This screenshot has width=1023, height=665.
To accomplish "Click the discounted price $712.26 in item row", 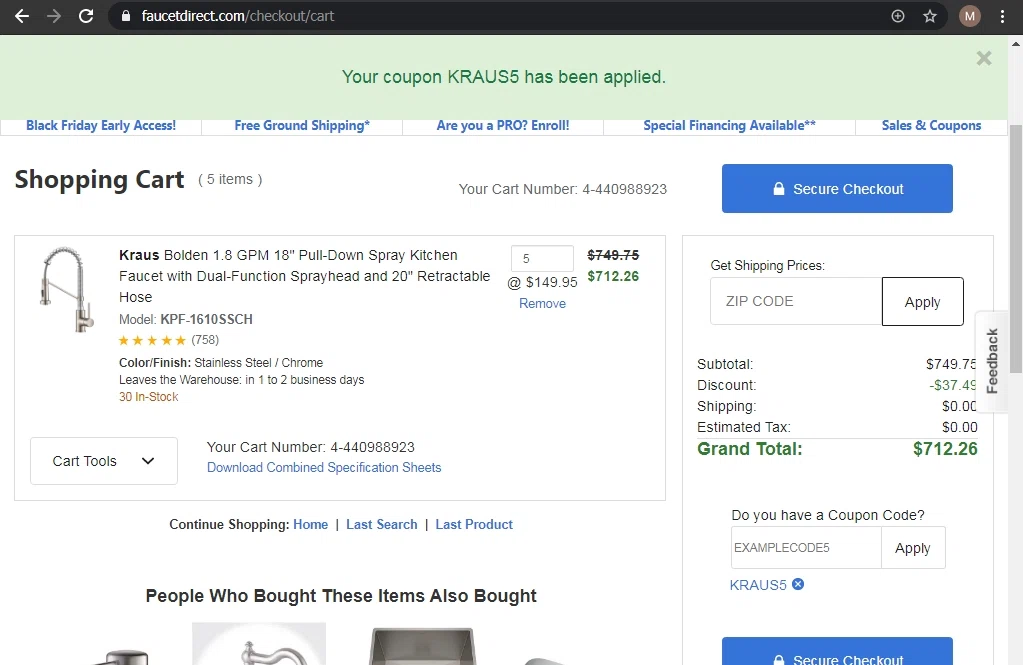I will click(613, 276).
